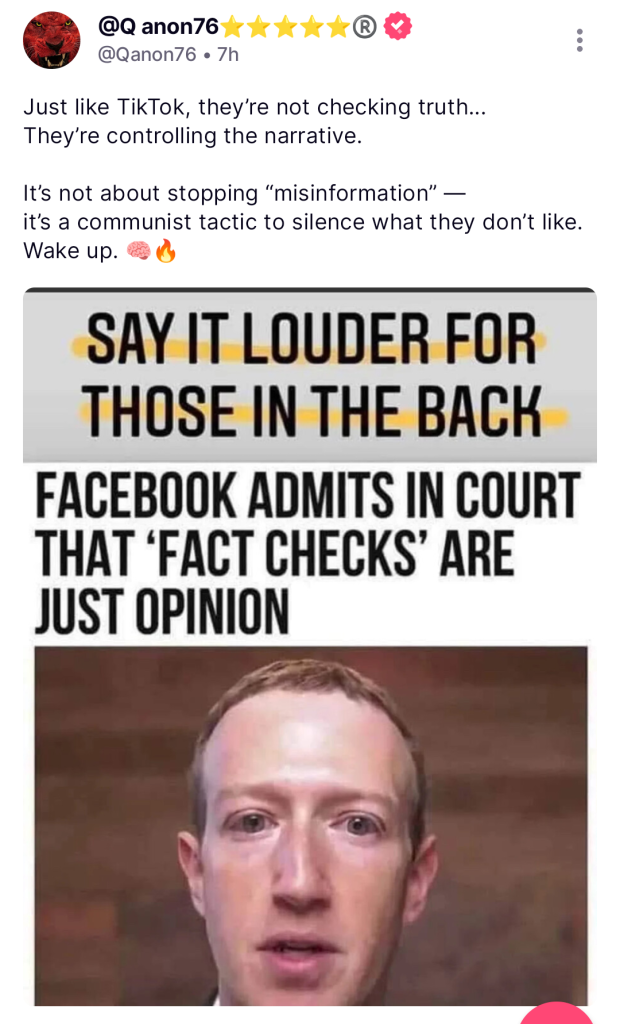Tap the brain emoji after Wake up
This screenshot has width=620, height=1024.
pyautogui.click(x=138, y=251)
